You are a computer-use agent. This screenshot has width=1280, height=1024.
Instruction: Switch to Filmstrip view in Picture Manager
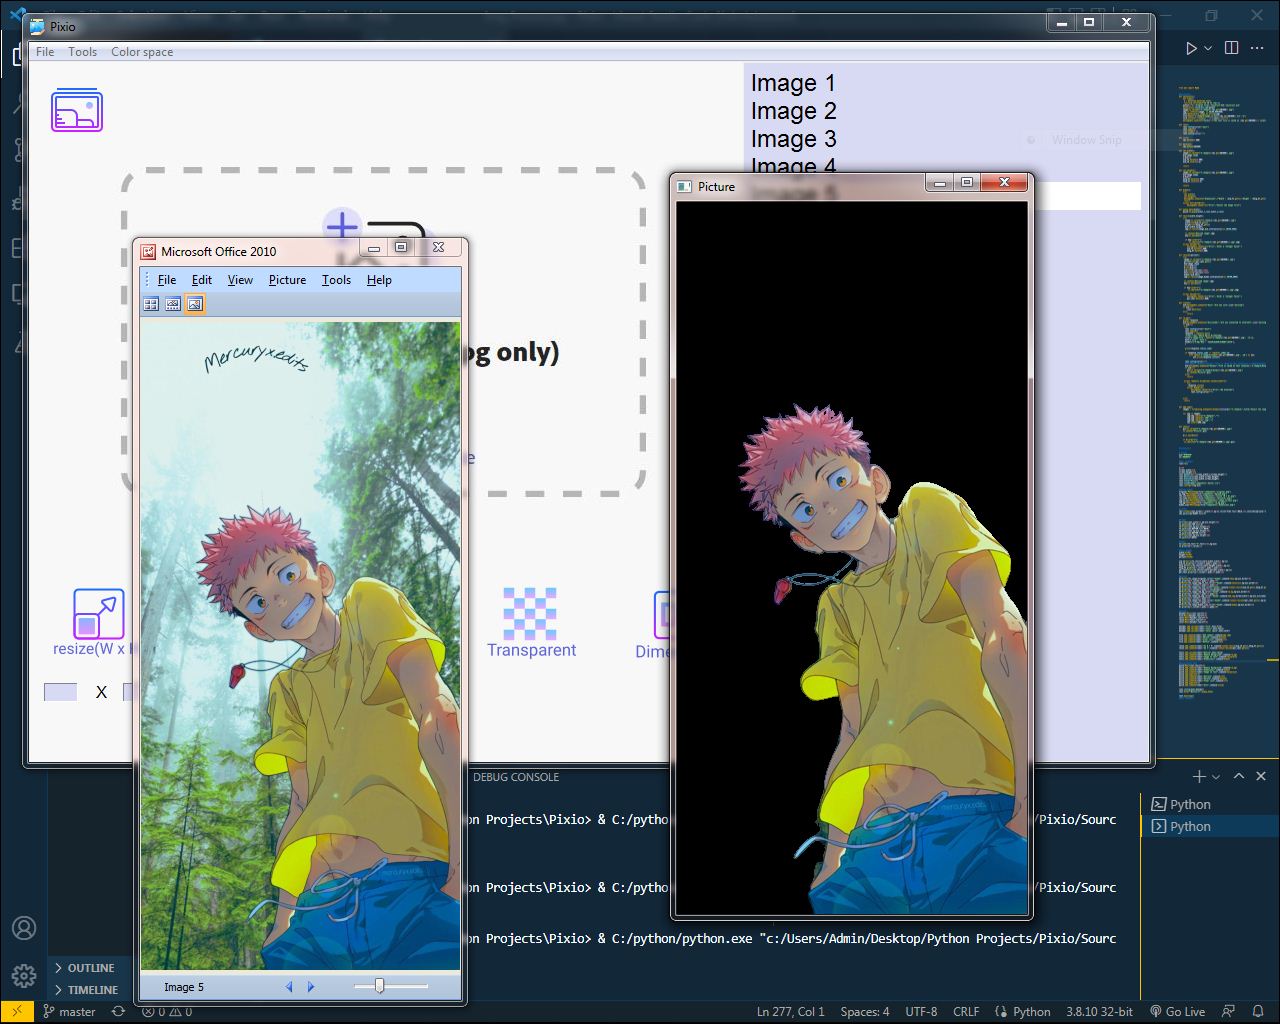[x=173, y=304]
